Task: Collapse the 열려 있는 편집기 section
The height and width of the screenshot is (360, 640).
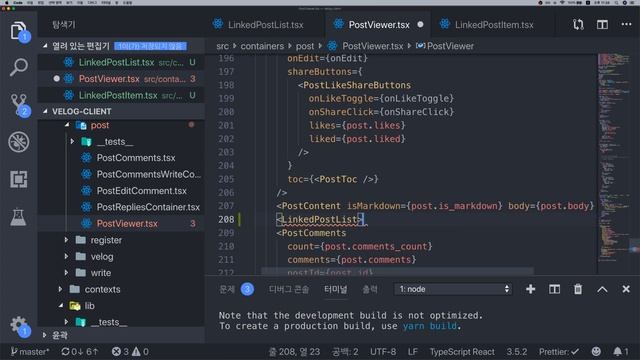Action: (x=121, y=46)
